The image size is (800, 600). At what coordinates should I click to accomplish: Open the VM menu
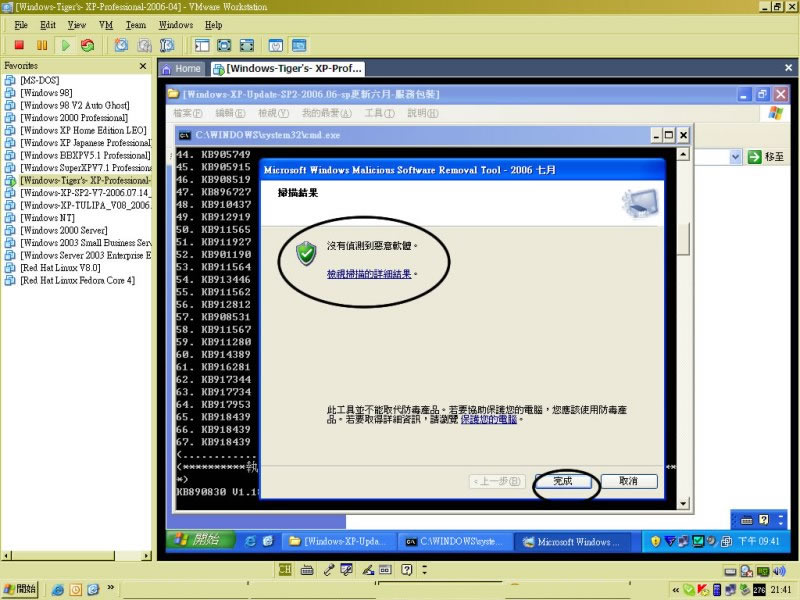click(106, 25)
